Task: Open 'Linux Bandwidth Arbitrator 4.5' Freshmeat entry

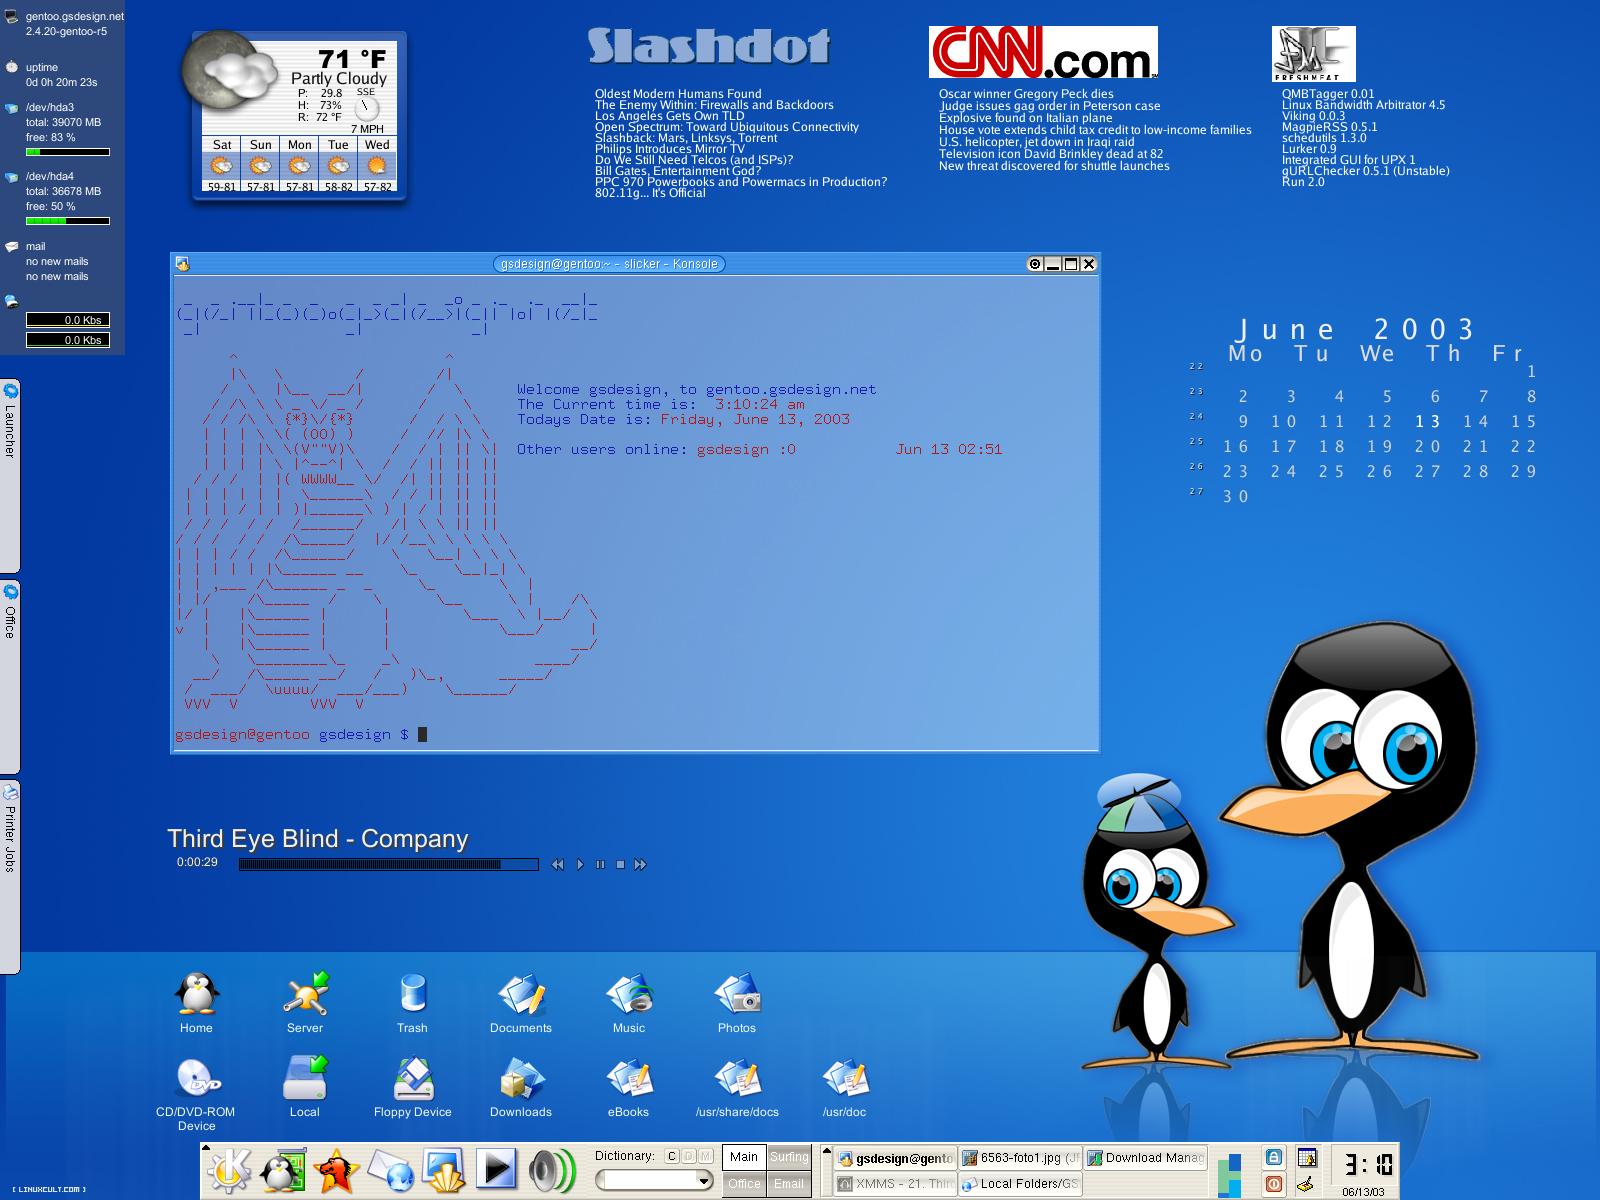Action: click(1363, 105)
